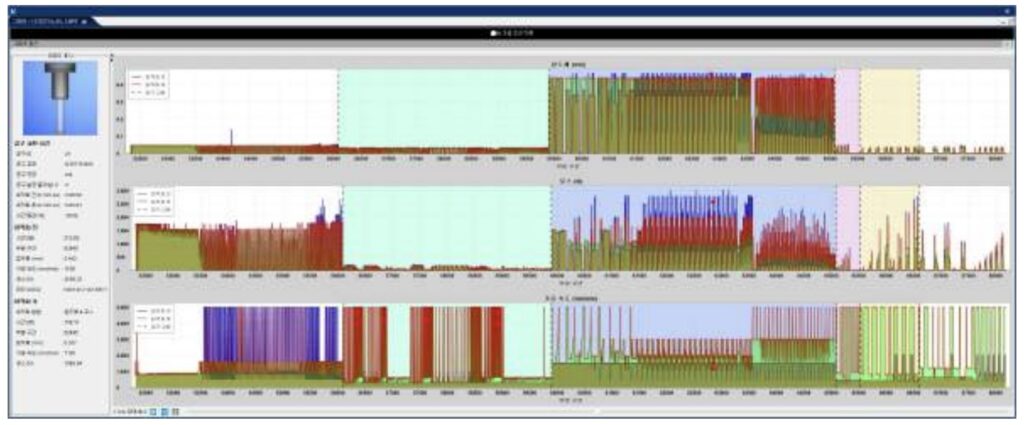Click the dashed boundary line starting the cyan region
Screen dimensions: 1024x425
coord(338,110)
